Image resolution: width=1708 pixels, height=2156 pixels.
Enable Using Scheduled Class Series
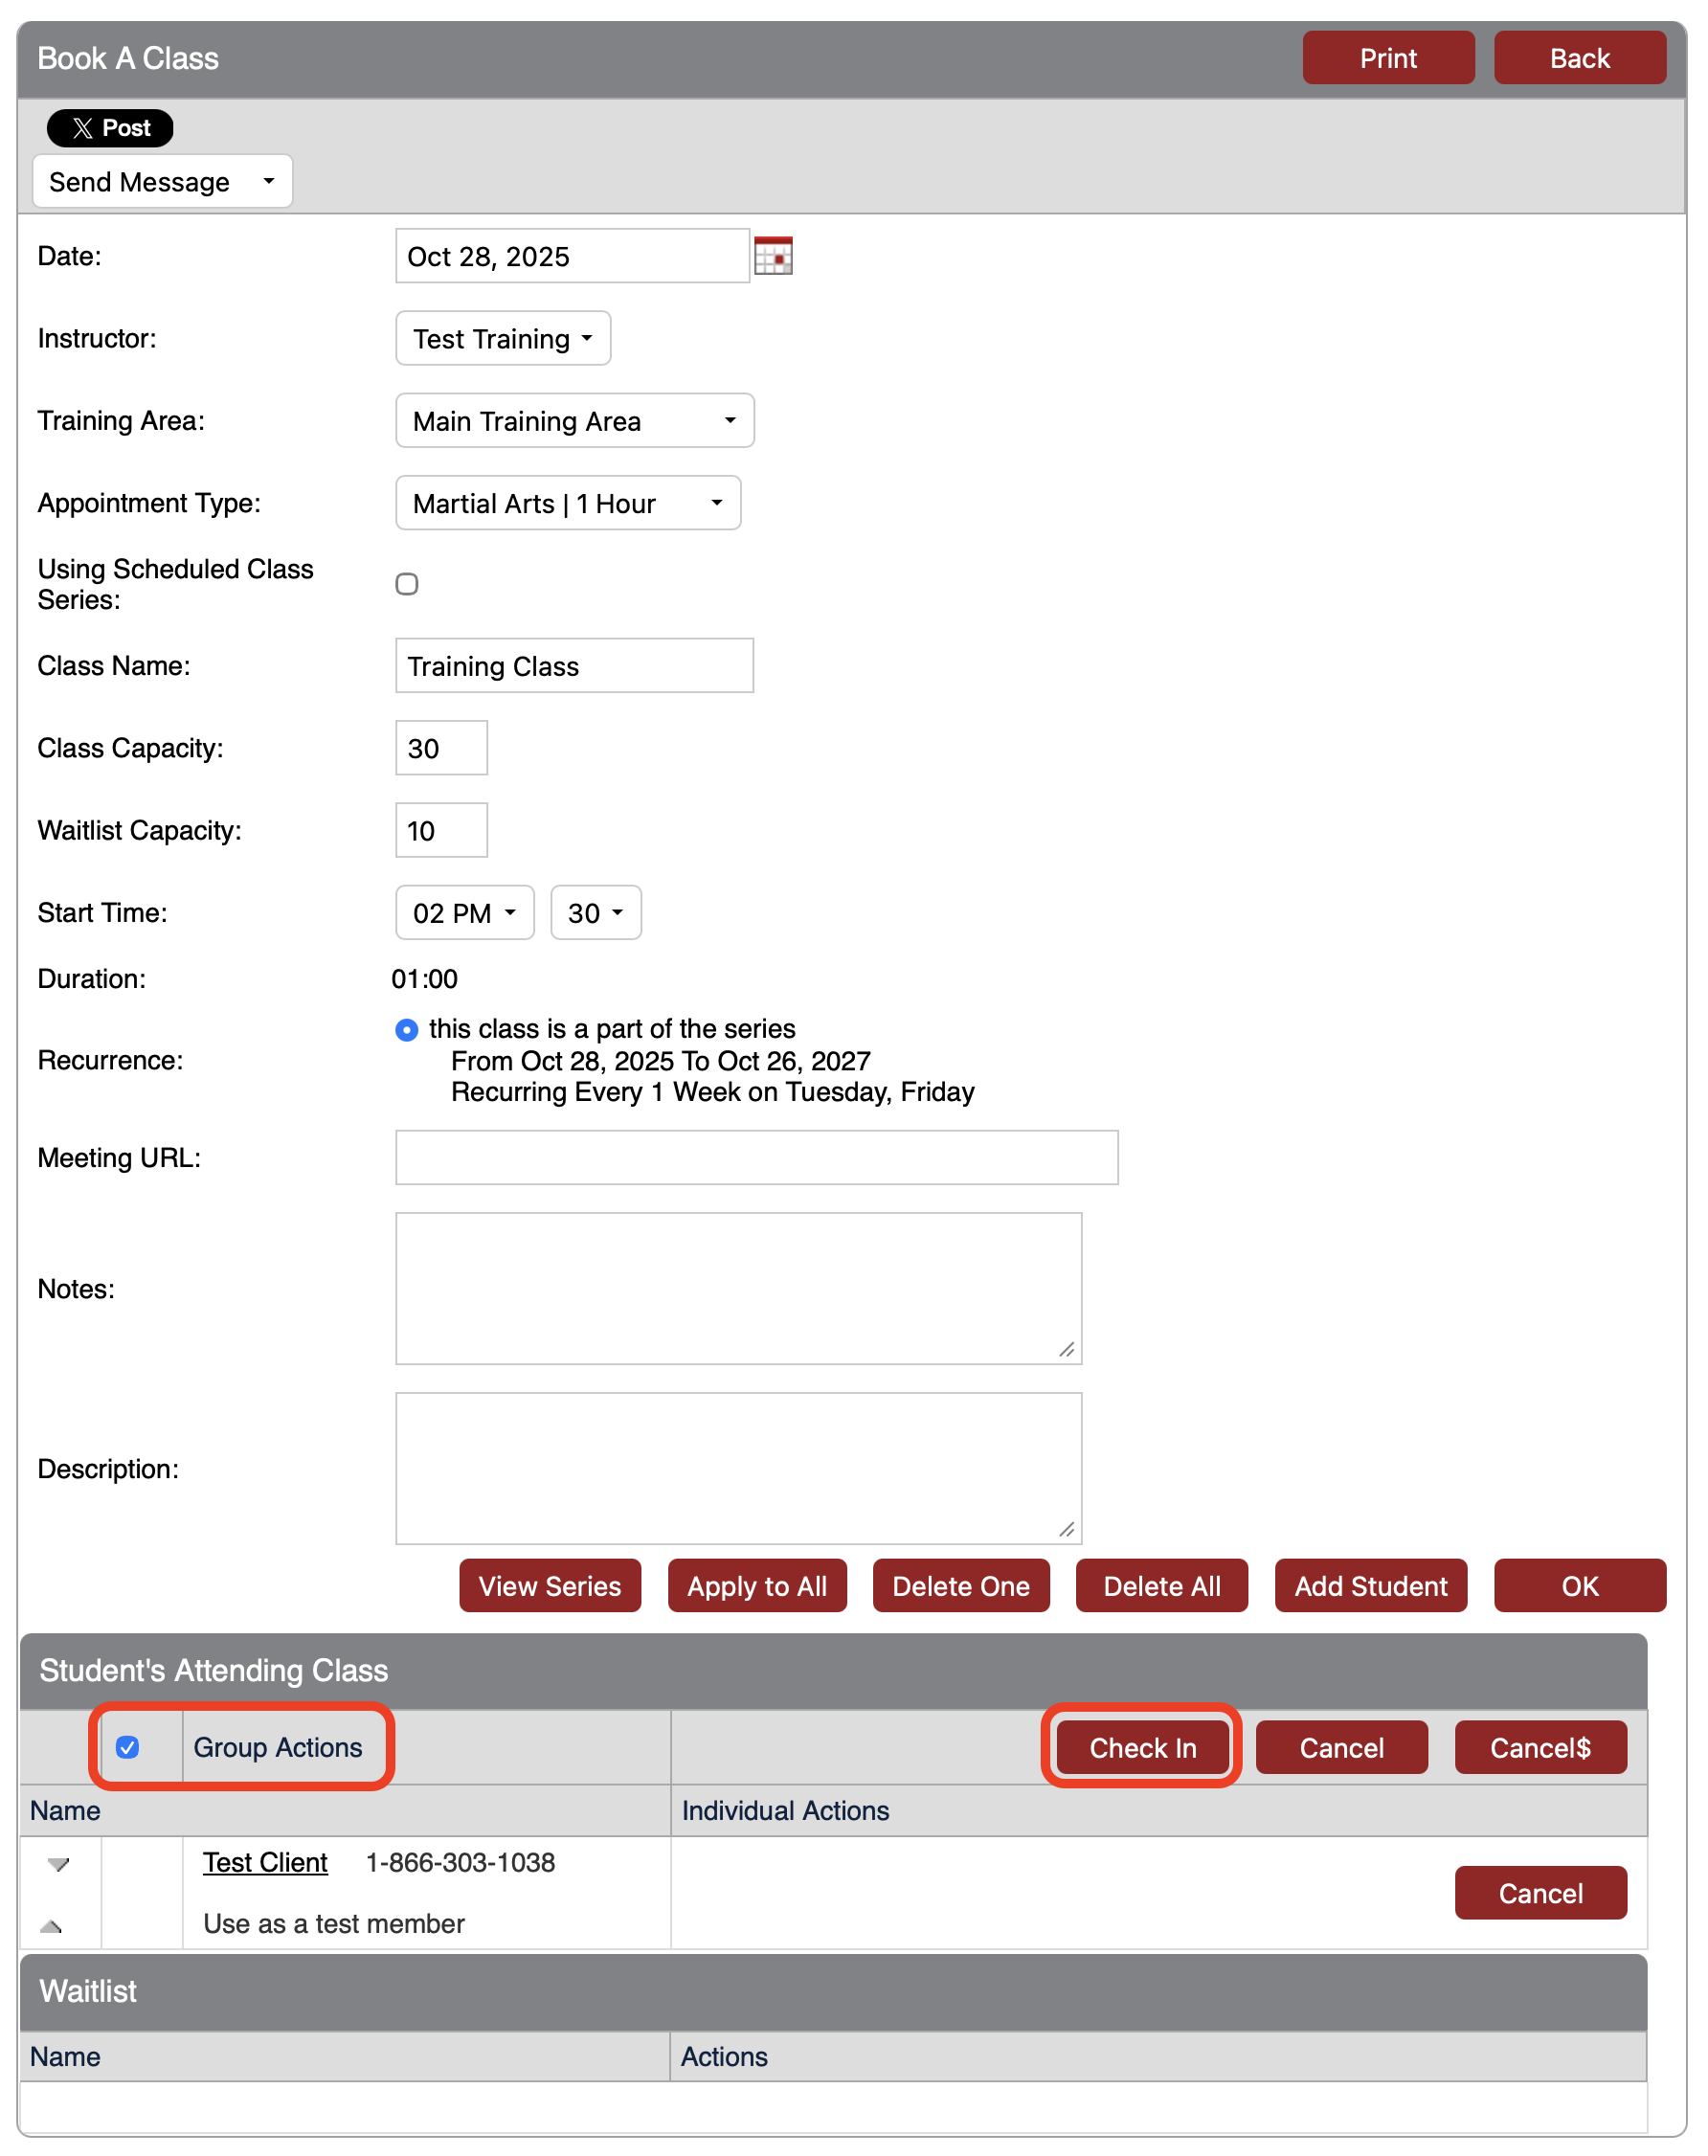click(407, 584)
